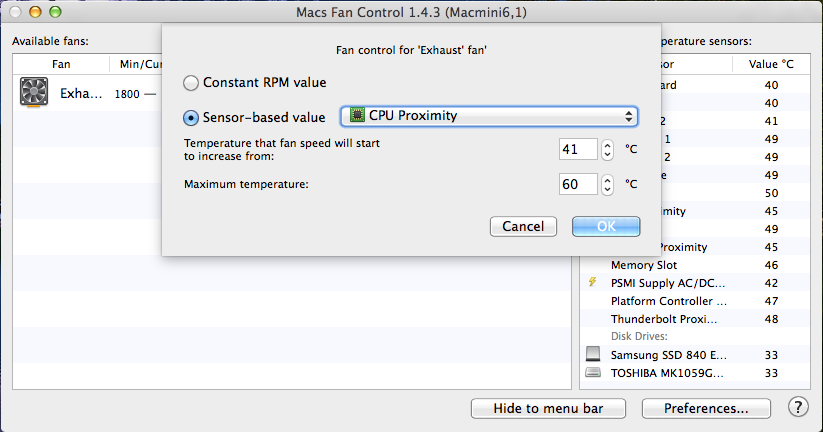The height and width of the screenshot is (432, 823).
Task: Confirm fan settings with OK
Action: point(606,226)
